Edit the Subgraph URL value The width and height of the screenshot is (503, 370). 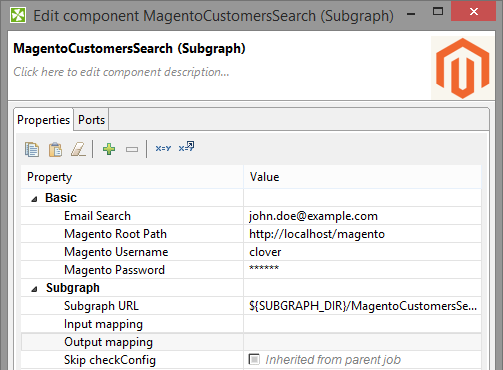click(x=362, y=306)
